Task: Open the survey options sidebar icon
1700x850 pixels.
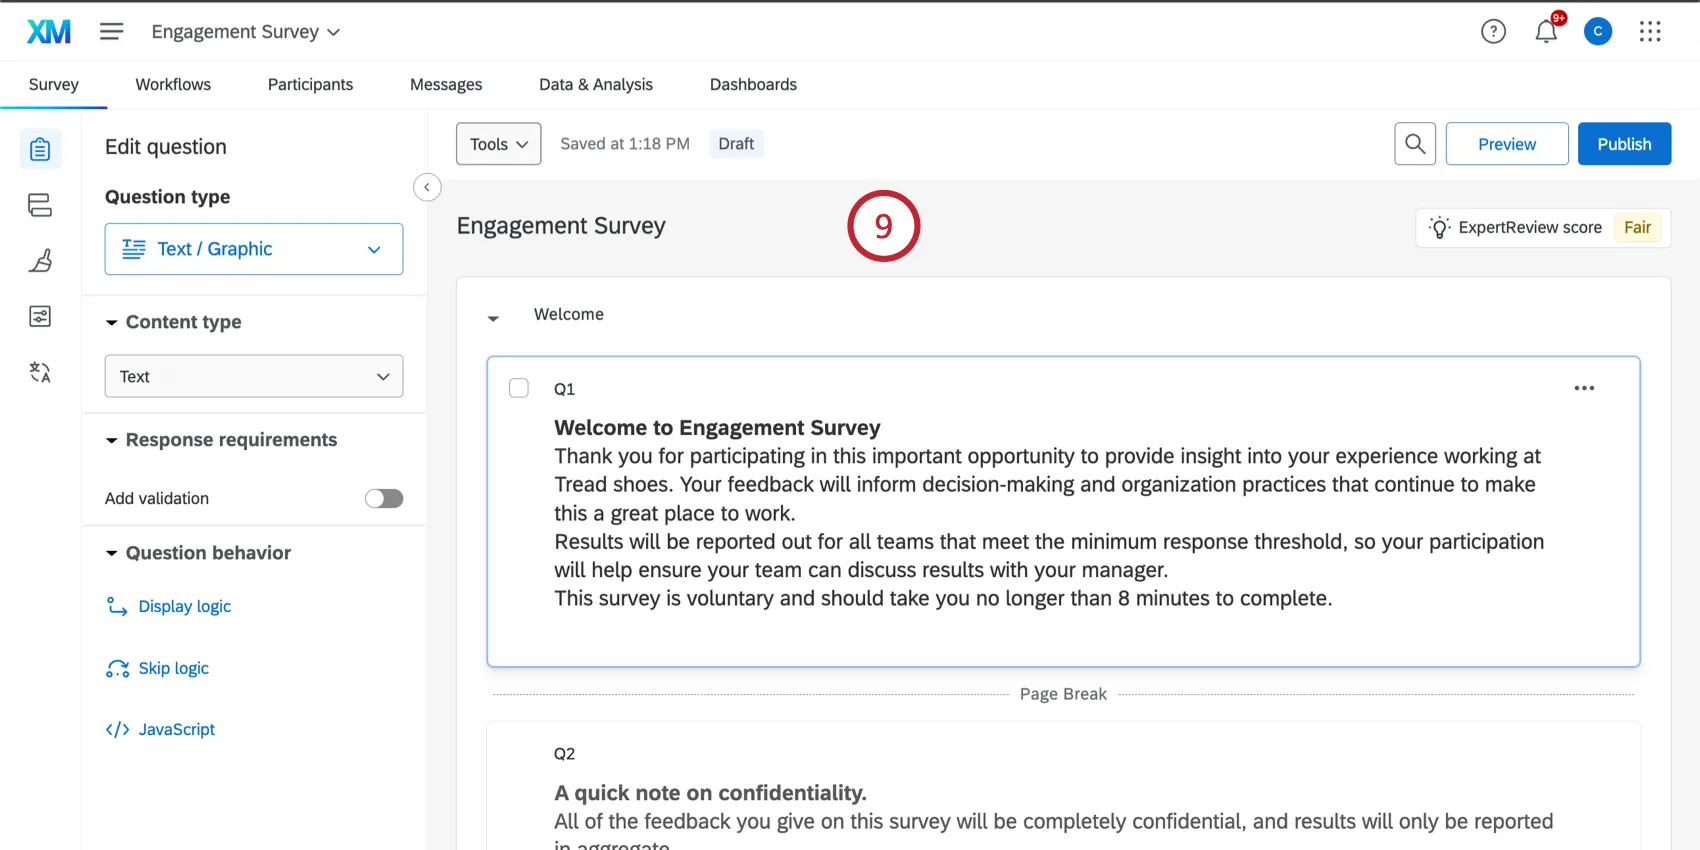Action: (x=40, y=317)
